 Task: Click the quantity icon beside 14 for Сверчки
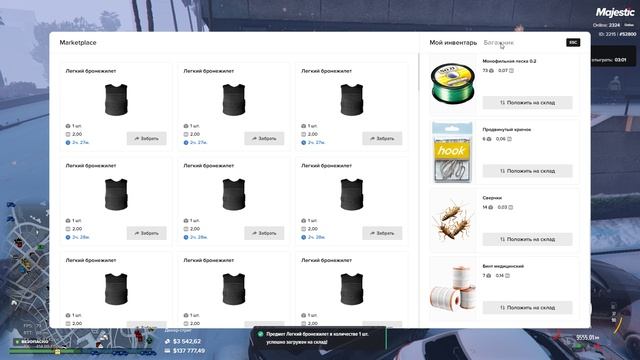coord(491,207)
